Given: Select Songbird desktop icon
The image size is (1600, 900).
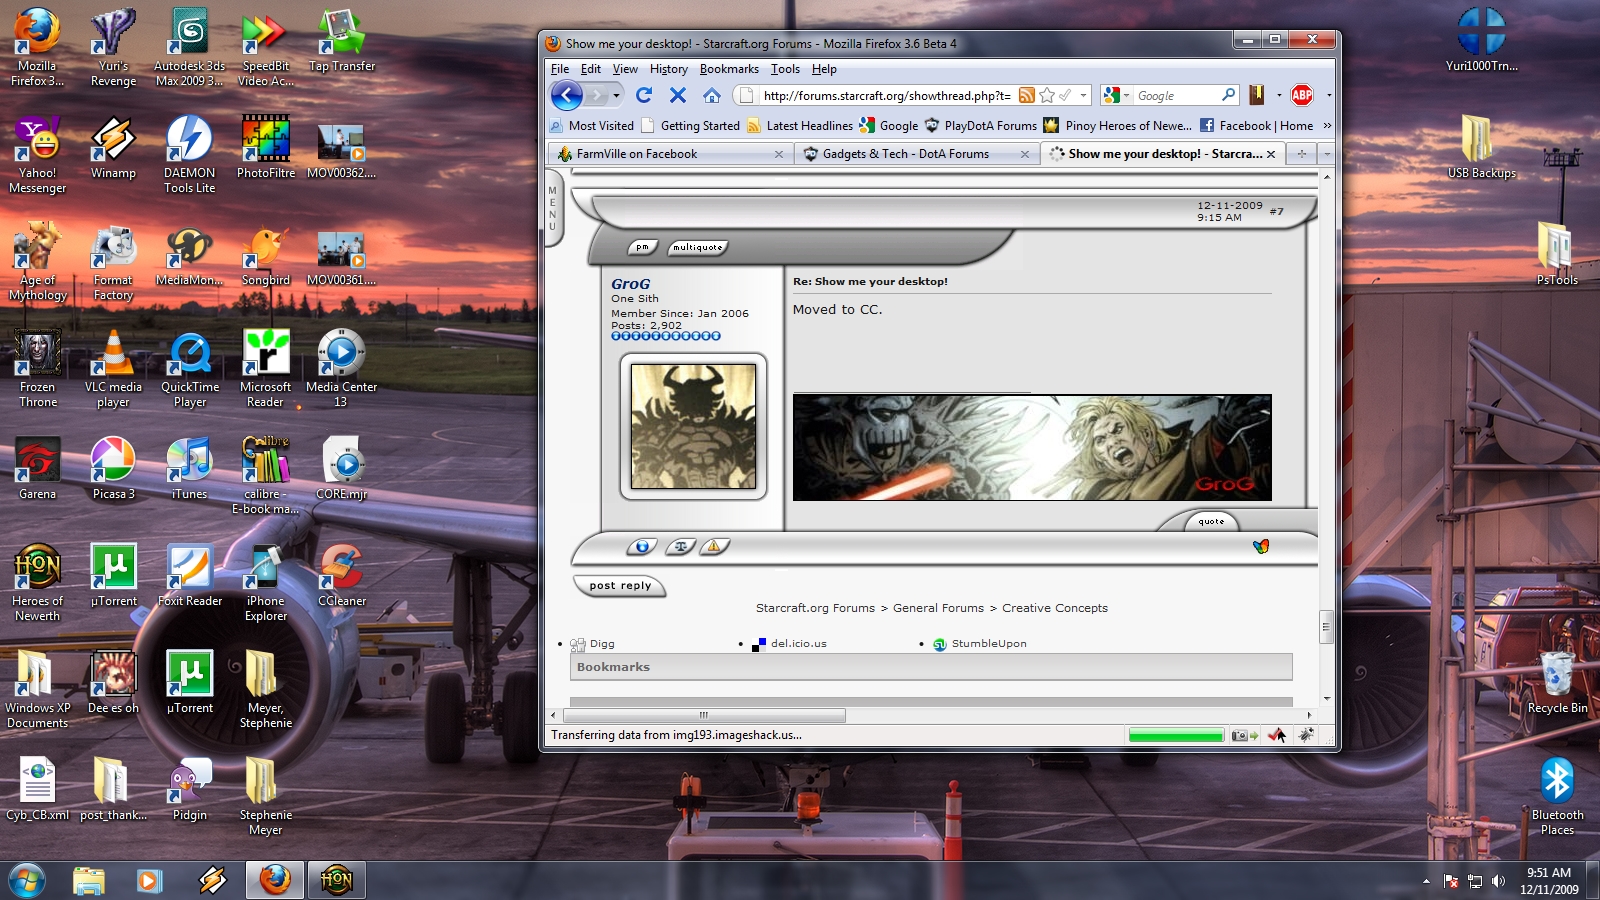Looking at the screenshot, I should point(265,254).
